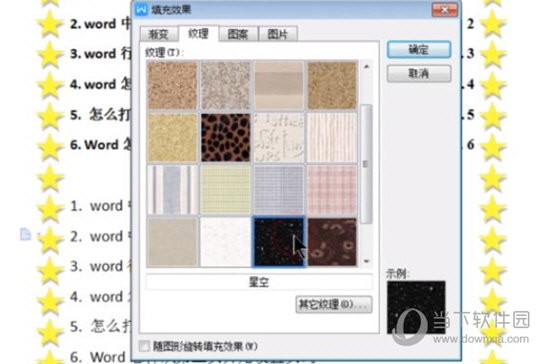Choose the light green grid texture
Viewport: 550px width, 364px height.
pos(226,190)
